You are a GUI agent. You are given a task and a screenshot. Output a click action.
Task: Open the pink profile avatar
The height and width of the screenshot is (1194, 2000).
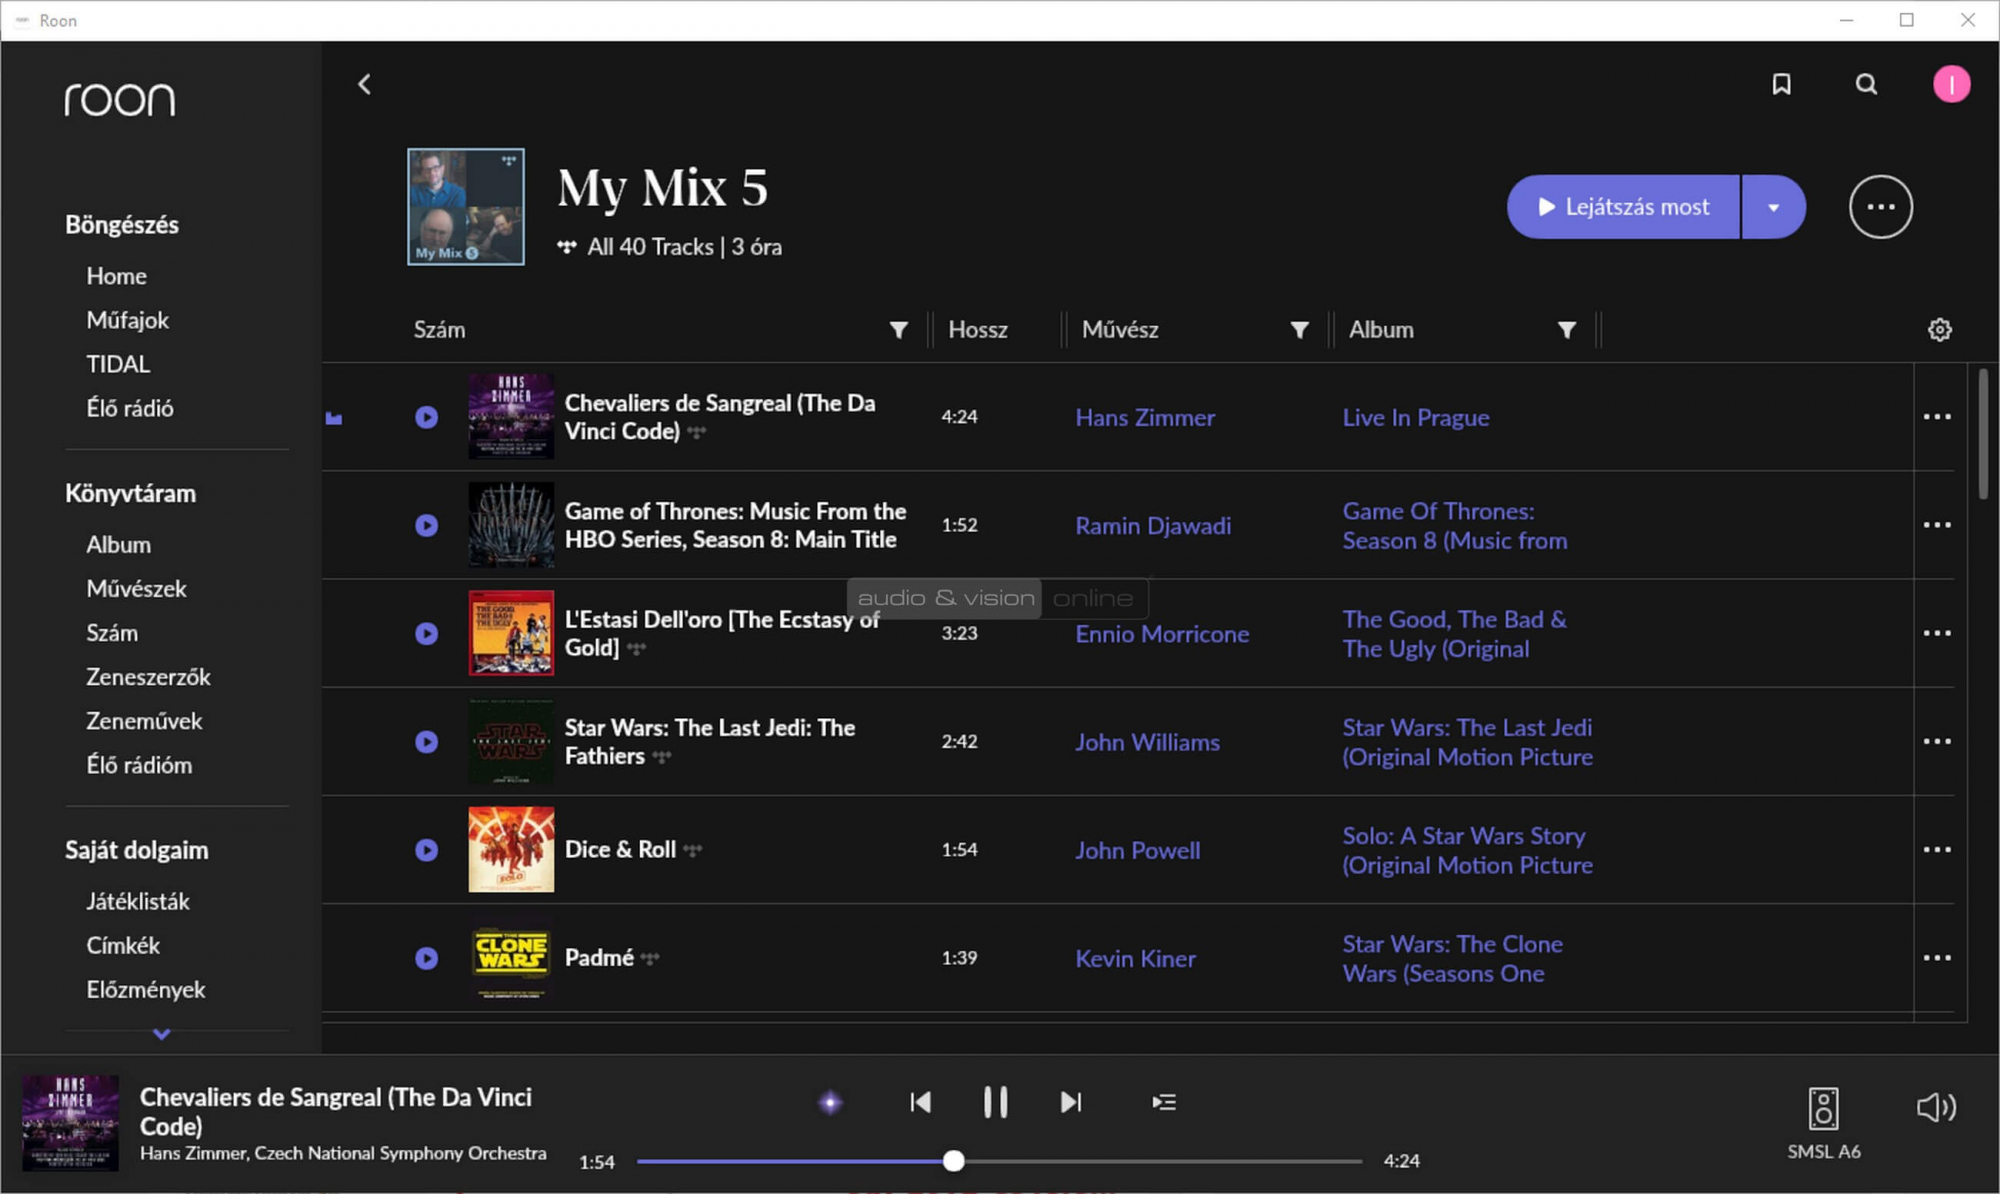(x=1950, y=84)
